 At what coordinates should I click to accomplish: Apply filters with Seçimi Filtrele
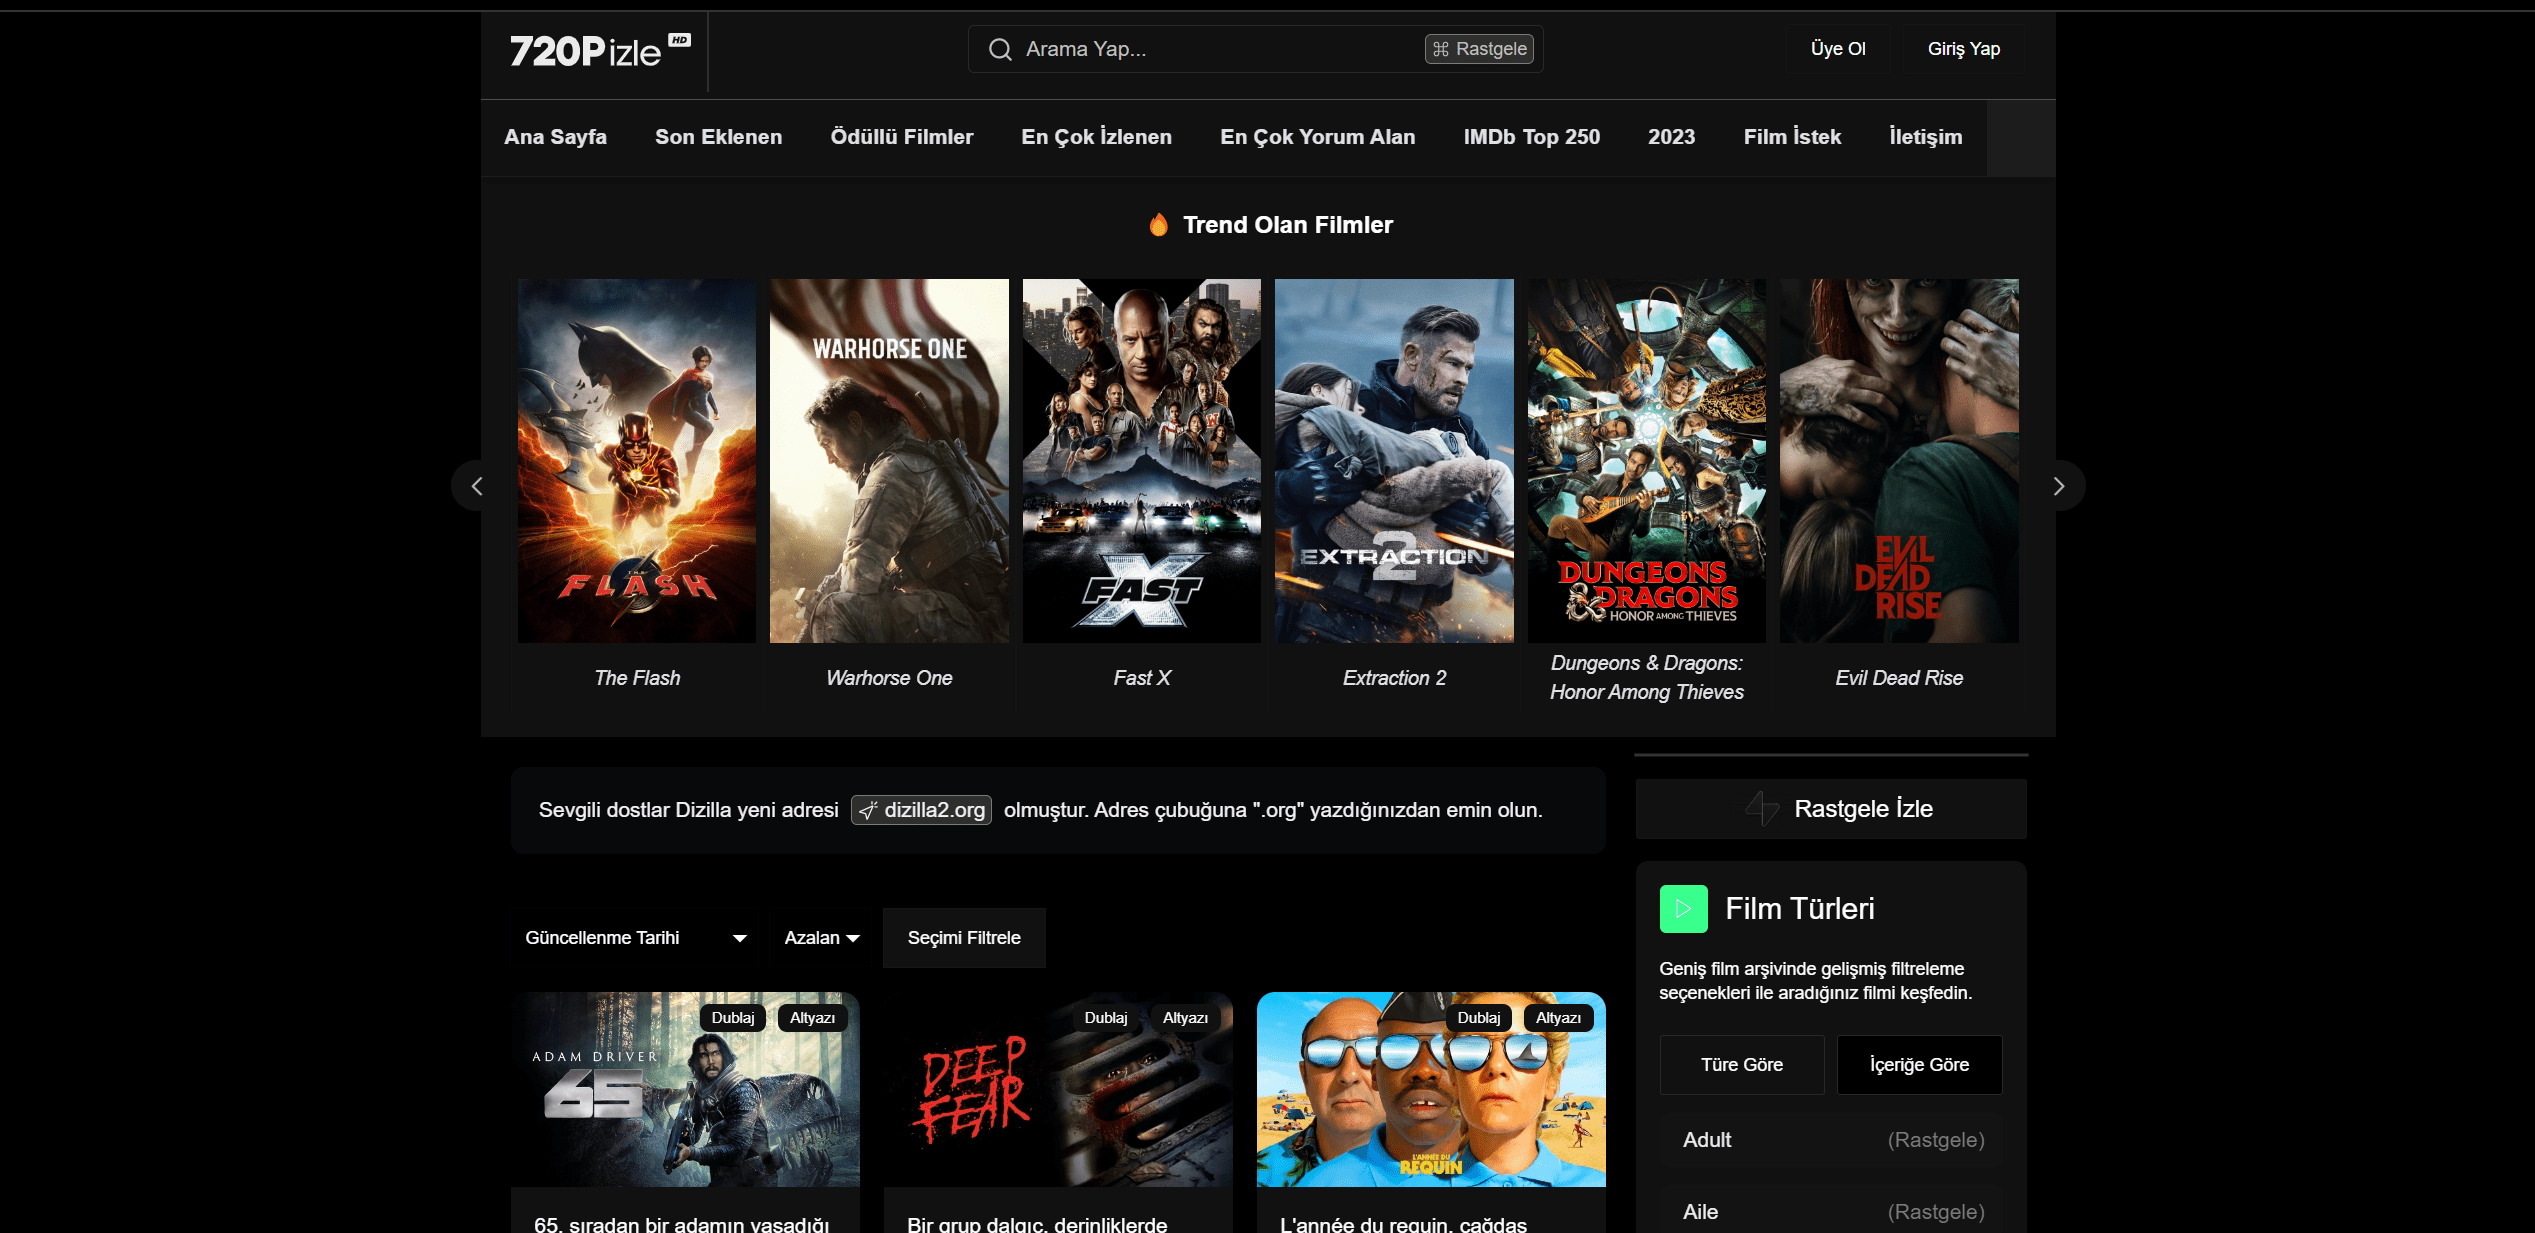coord(964,938)
